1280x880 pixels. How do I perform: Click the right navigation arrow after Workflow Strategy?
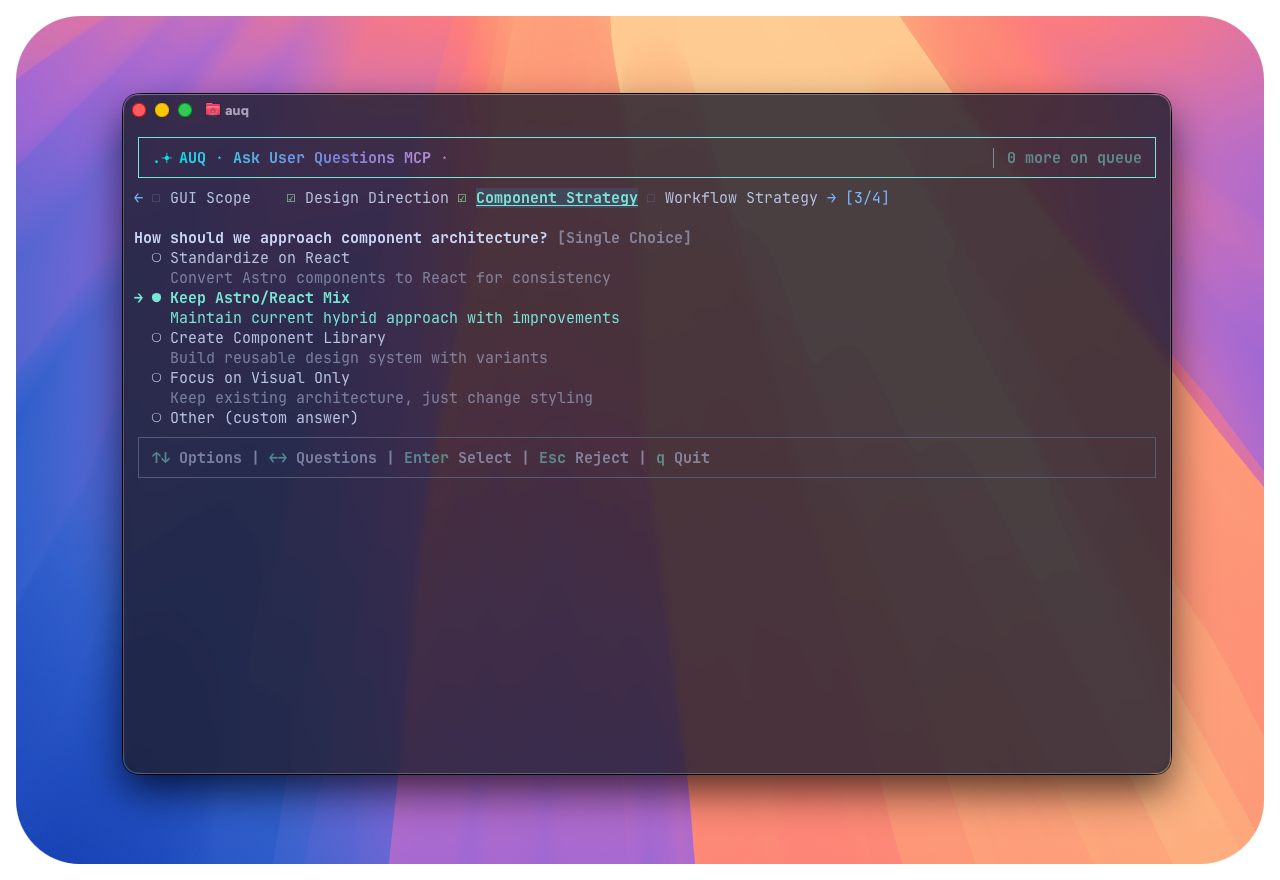point(831,197)
